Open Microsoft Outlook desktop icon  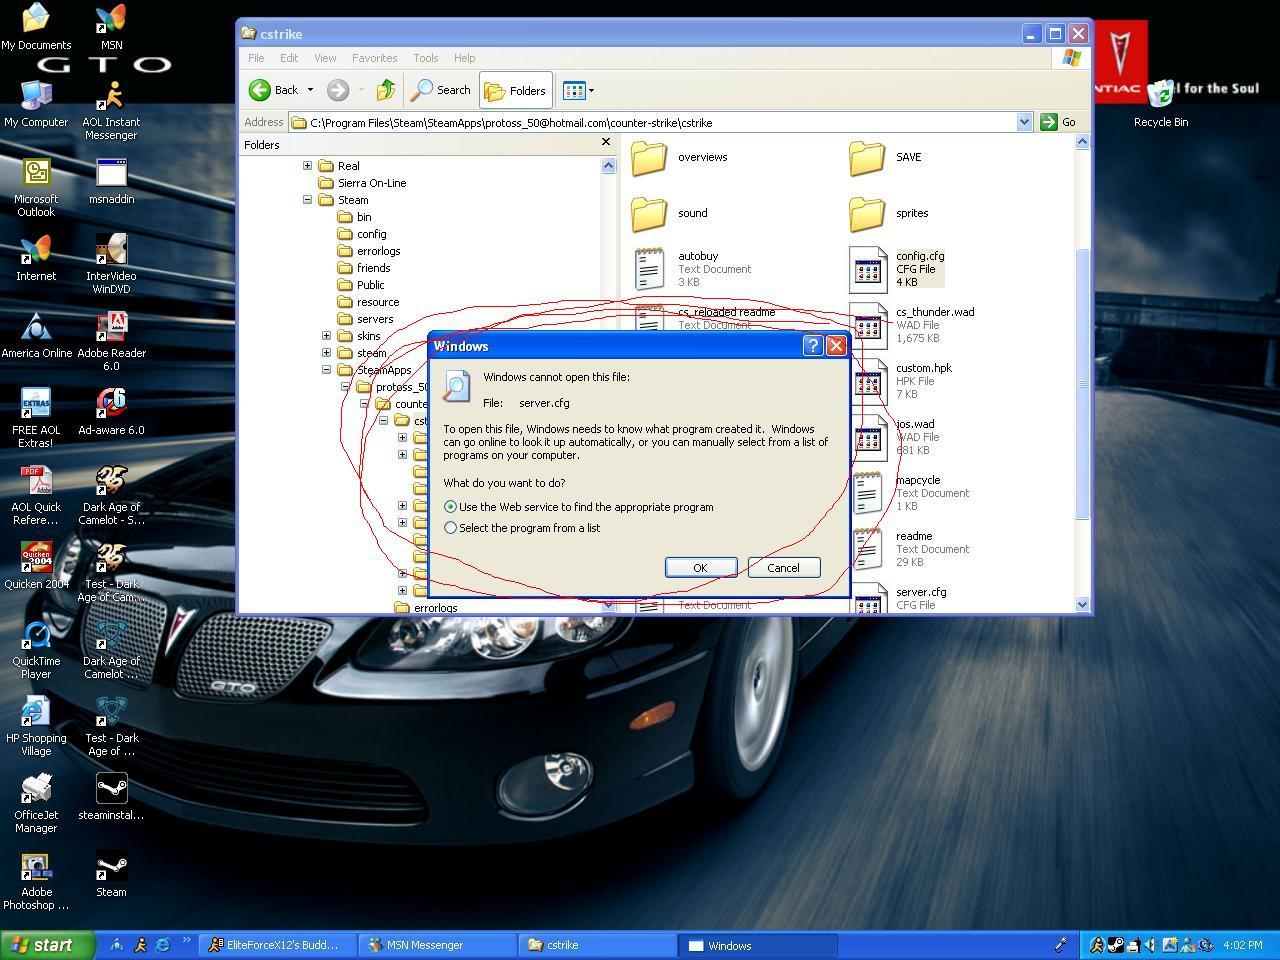(36, 187)
